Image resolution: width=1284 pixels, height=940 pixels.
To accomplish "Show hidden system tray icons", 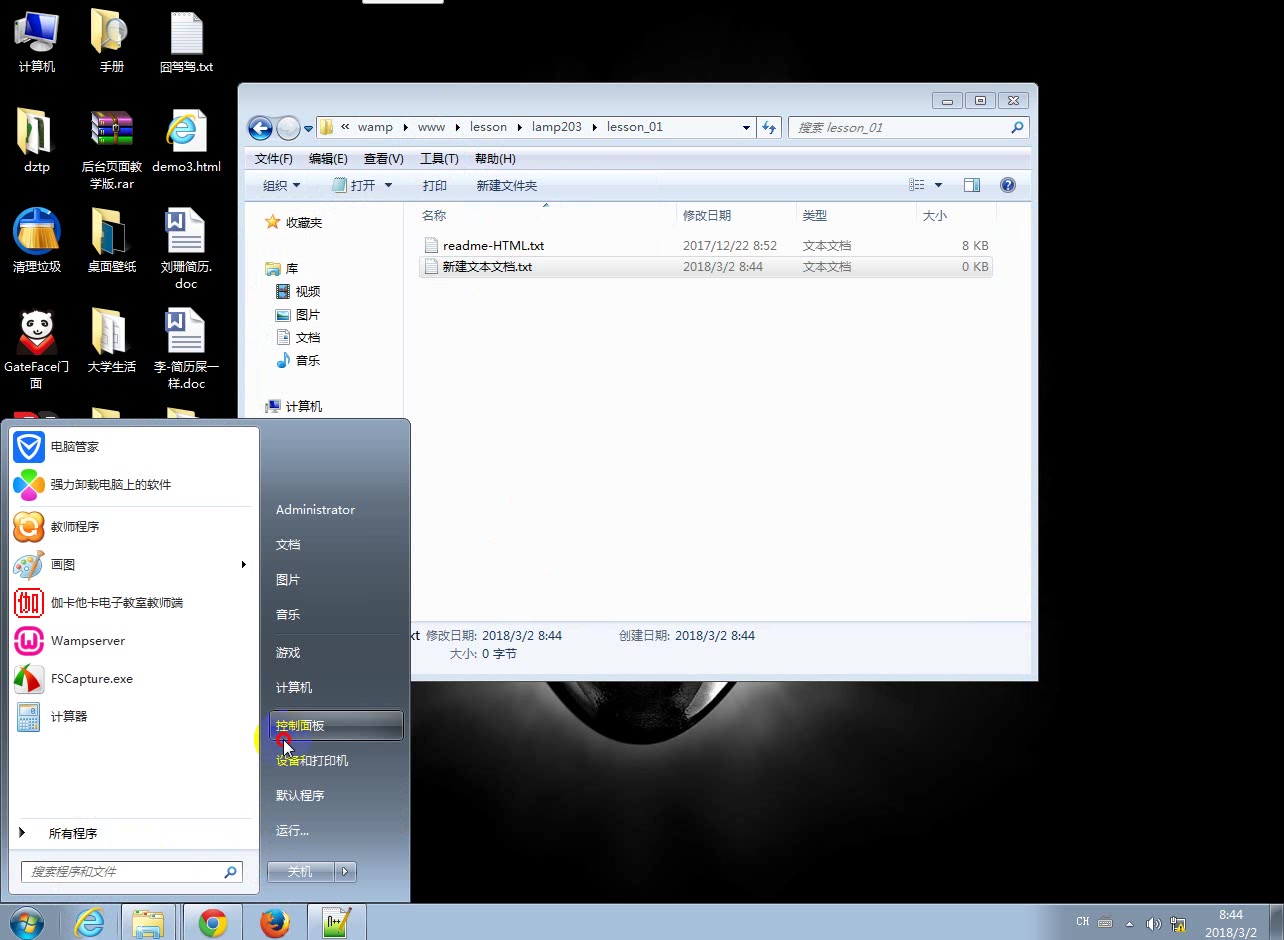I will click(1130, 923).
